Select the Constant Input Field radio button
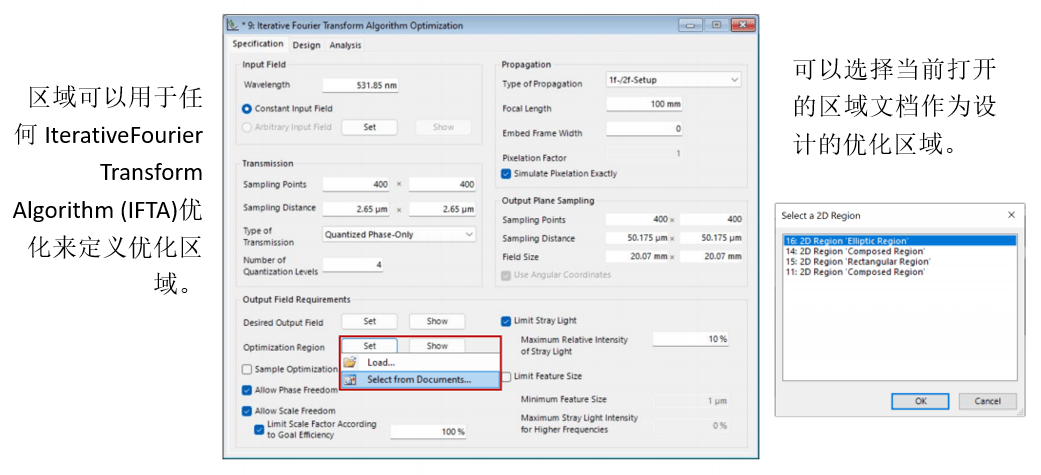 (248, 108)
